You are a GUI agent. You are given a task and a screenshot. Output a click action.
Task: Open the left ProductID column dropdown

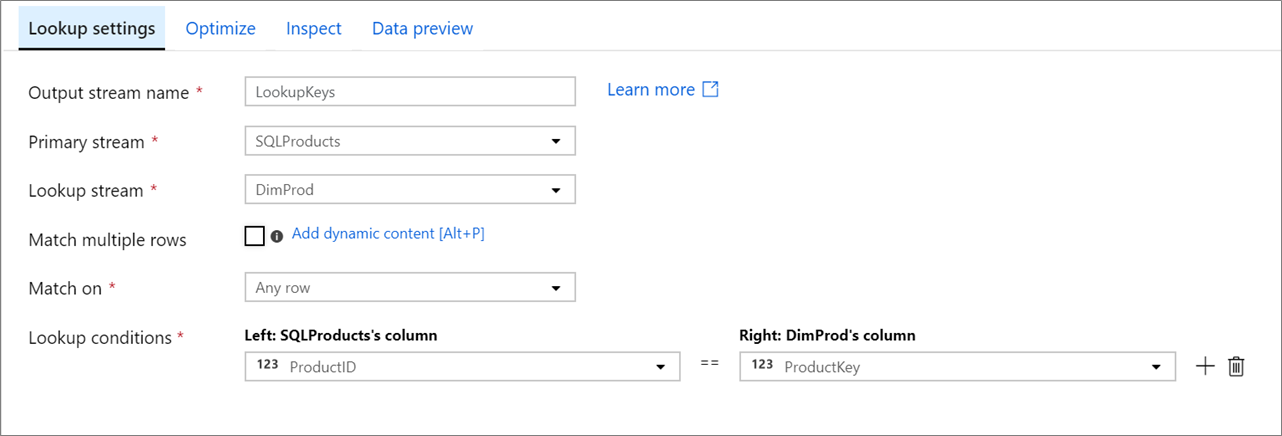[x=463, y=366]
